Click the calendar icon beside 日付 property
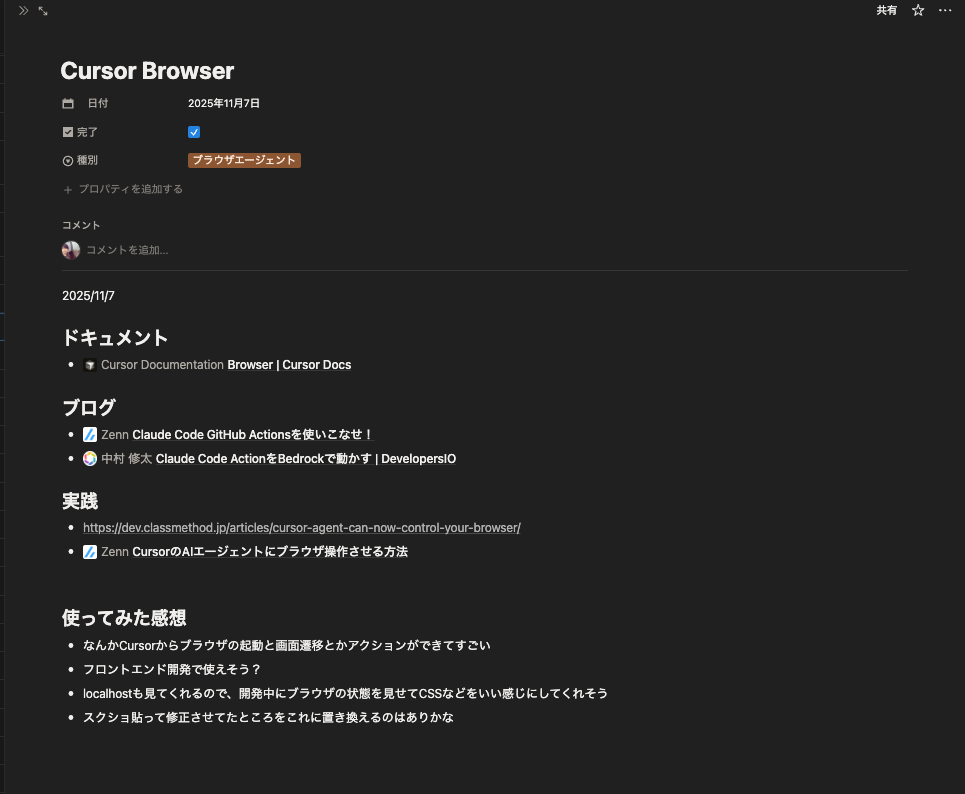This screenshot has width=965, height=794. [x=67, y=102]
